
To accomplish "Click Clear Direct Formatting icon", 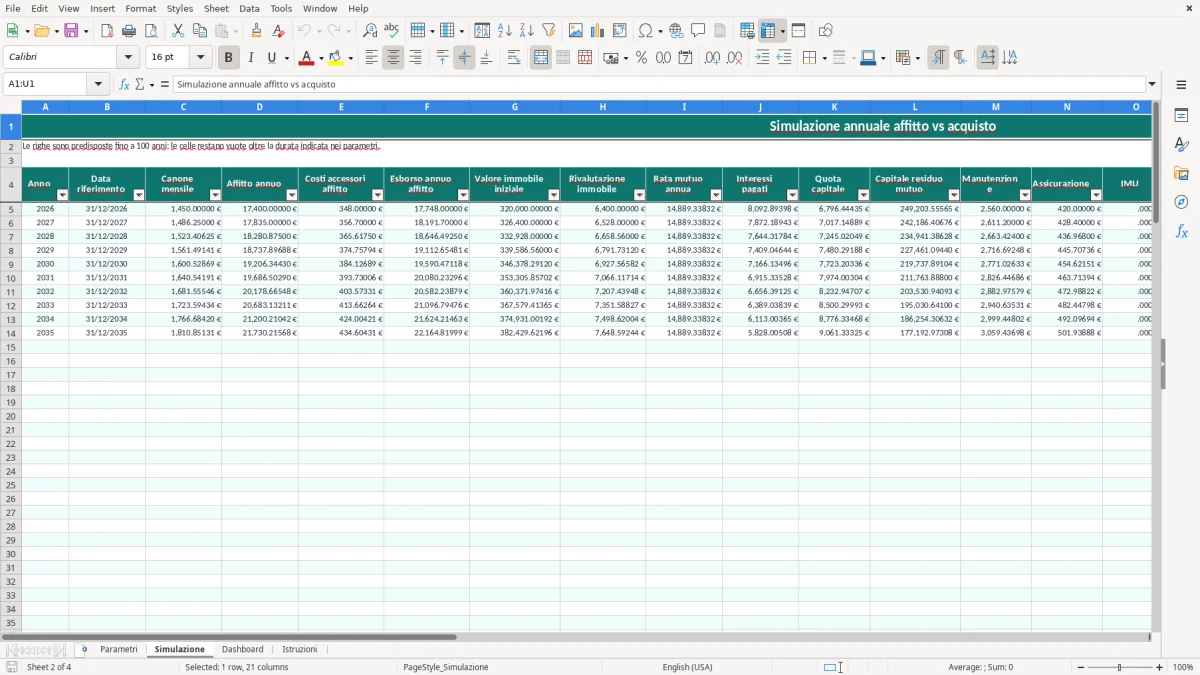I will point(278,31).
